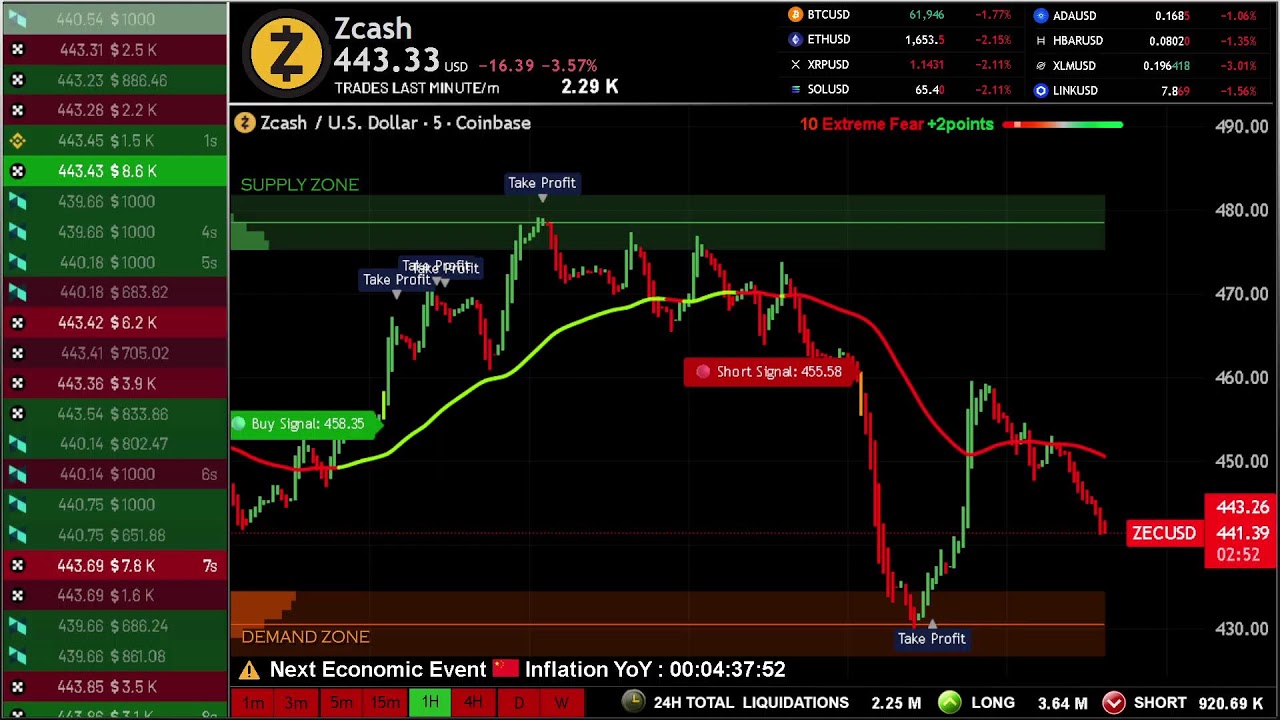Click the Hedera icon next to HBARUSD

(1041, 41)
